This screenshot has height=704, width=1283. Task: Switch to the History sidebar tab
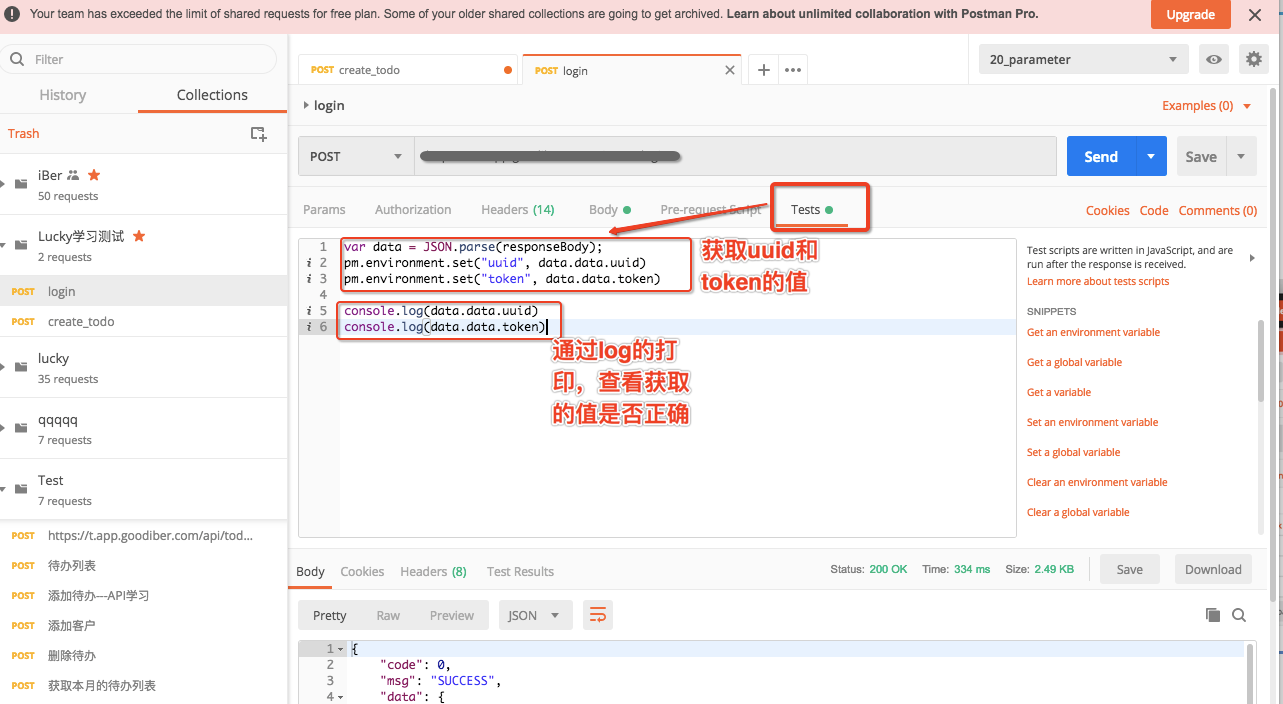point(62,95)
